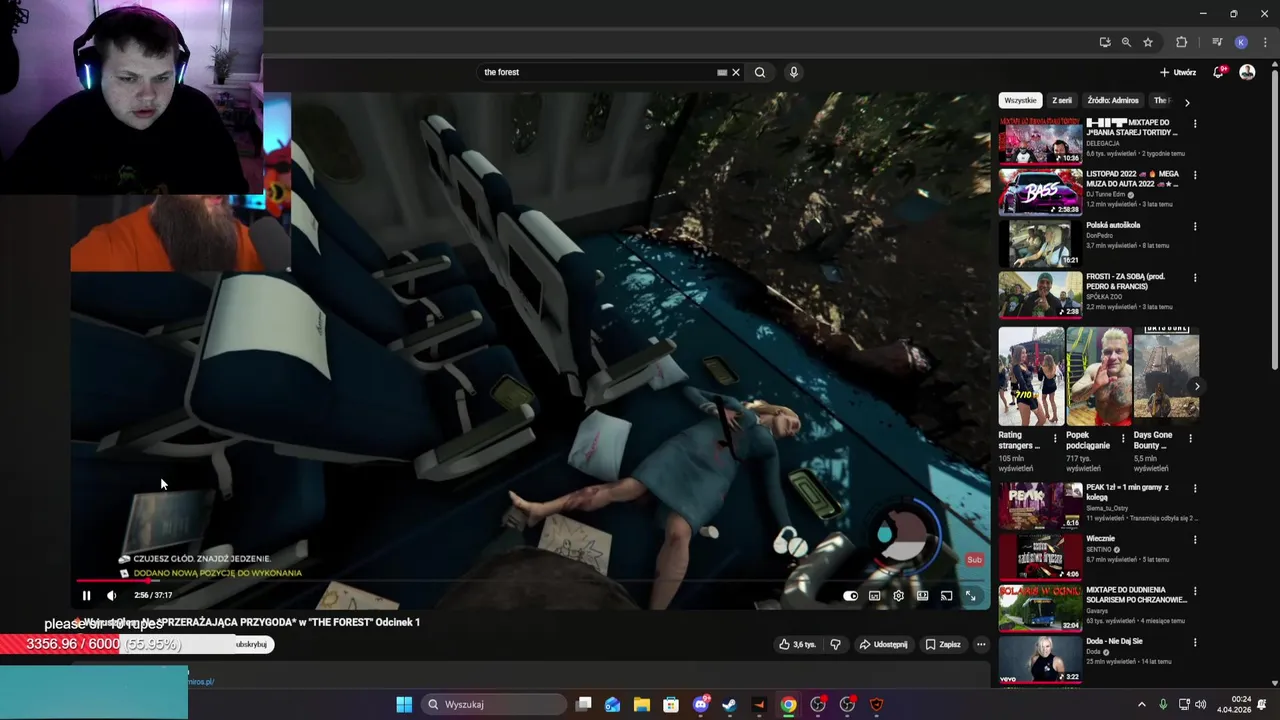Open Polska autoškola video title
The width and height of the screenshot is (1280, 720).
[1113, 225]
